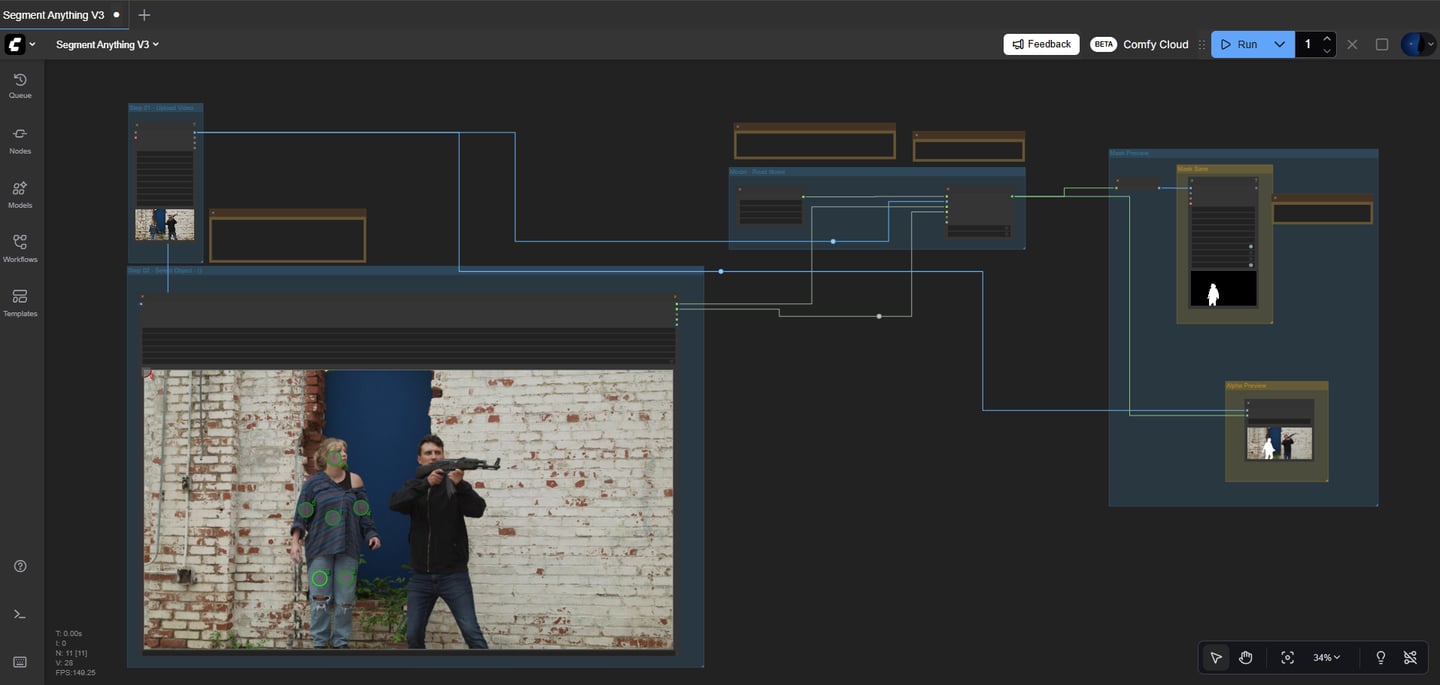Click the ComfyUI logo main menu
The height and width of the screenshot is (685, 1440).
tap(15, 44)
